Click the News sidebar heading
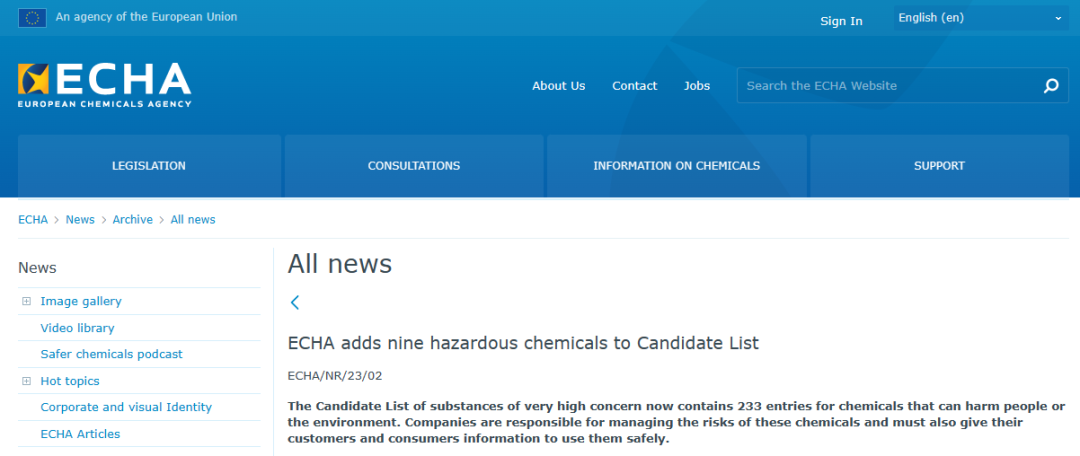Screen dimensions: 1080x456 pyautogui.click(x=37, y=268)
